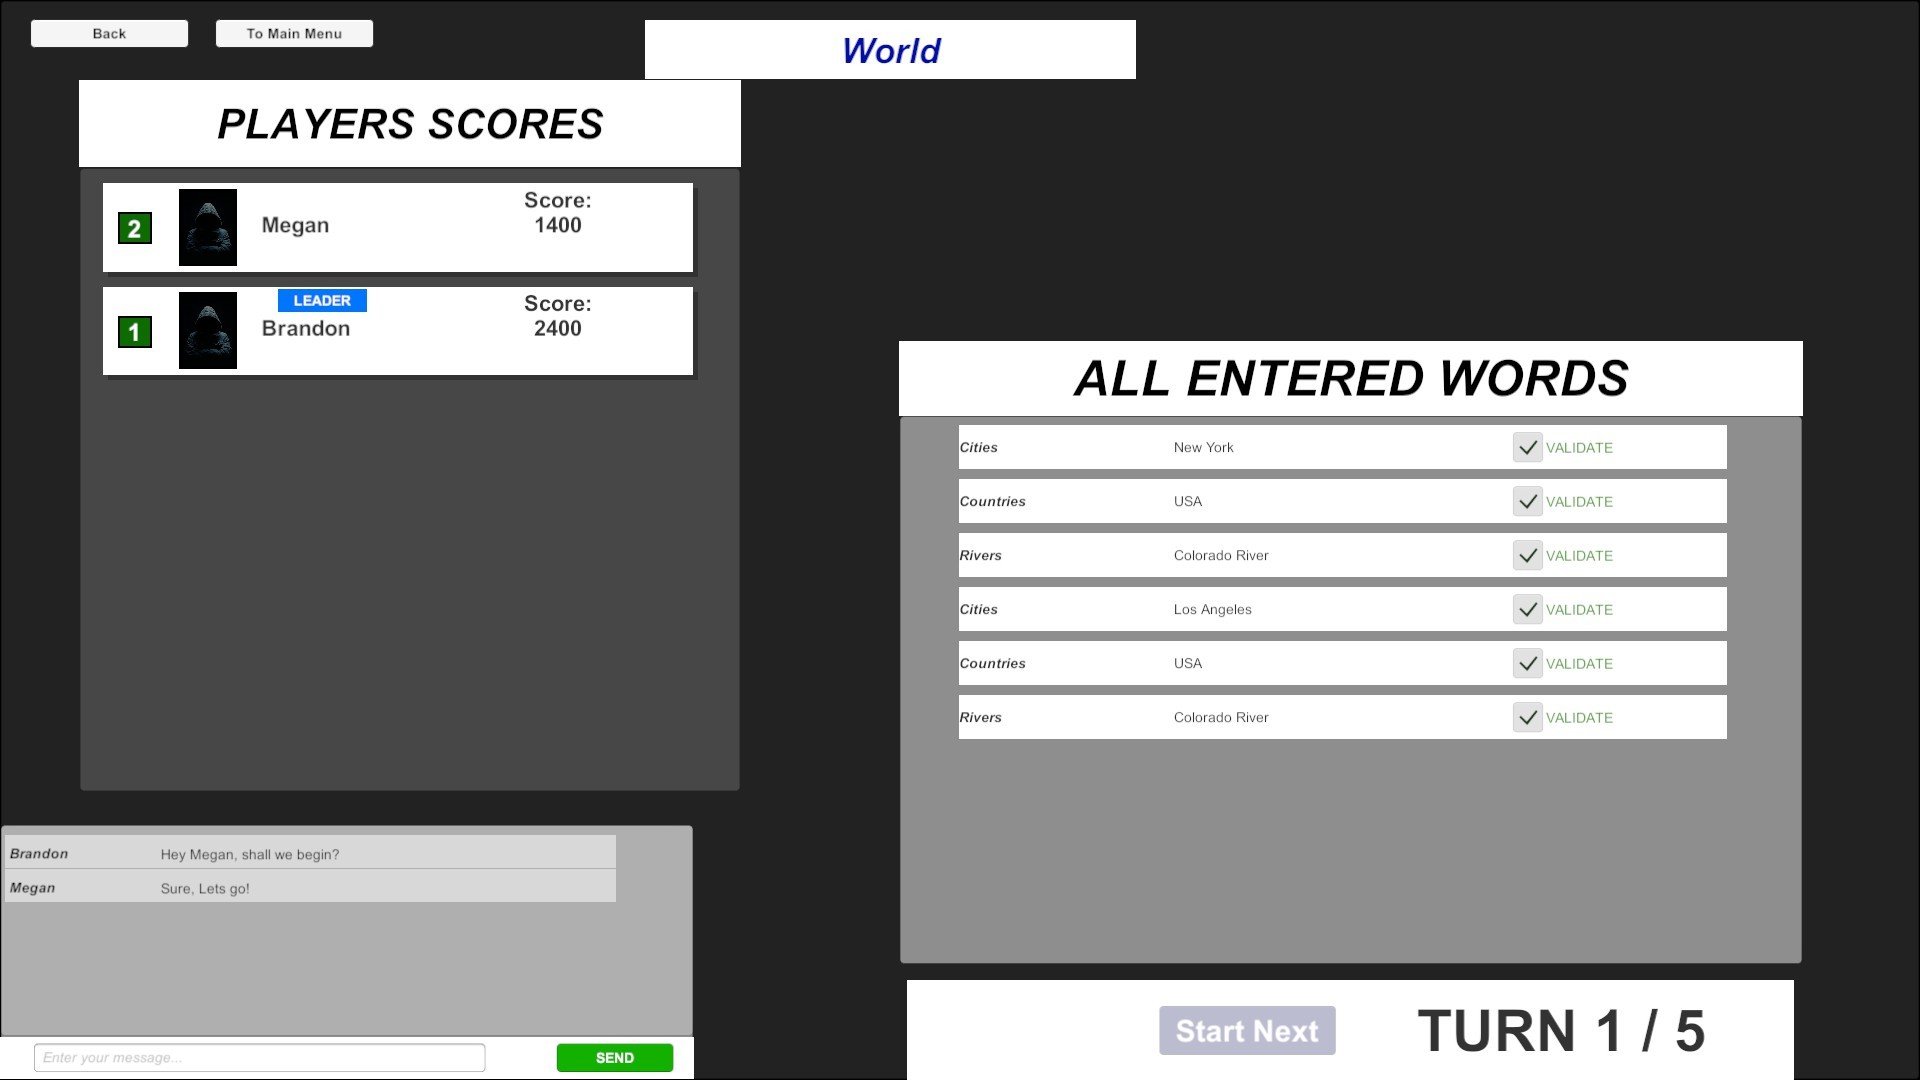Click validate icon for New York city
Image resolution: width=1920 pixels, height=1080 pixels.
coord(1527,447)
